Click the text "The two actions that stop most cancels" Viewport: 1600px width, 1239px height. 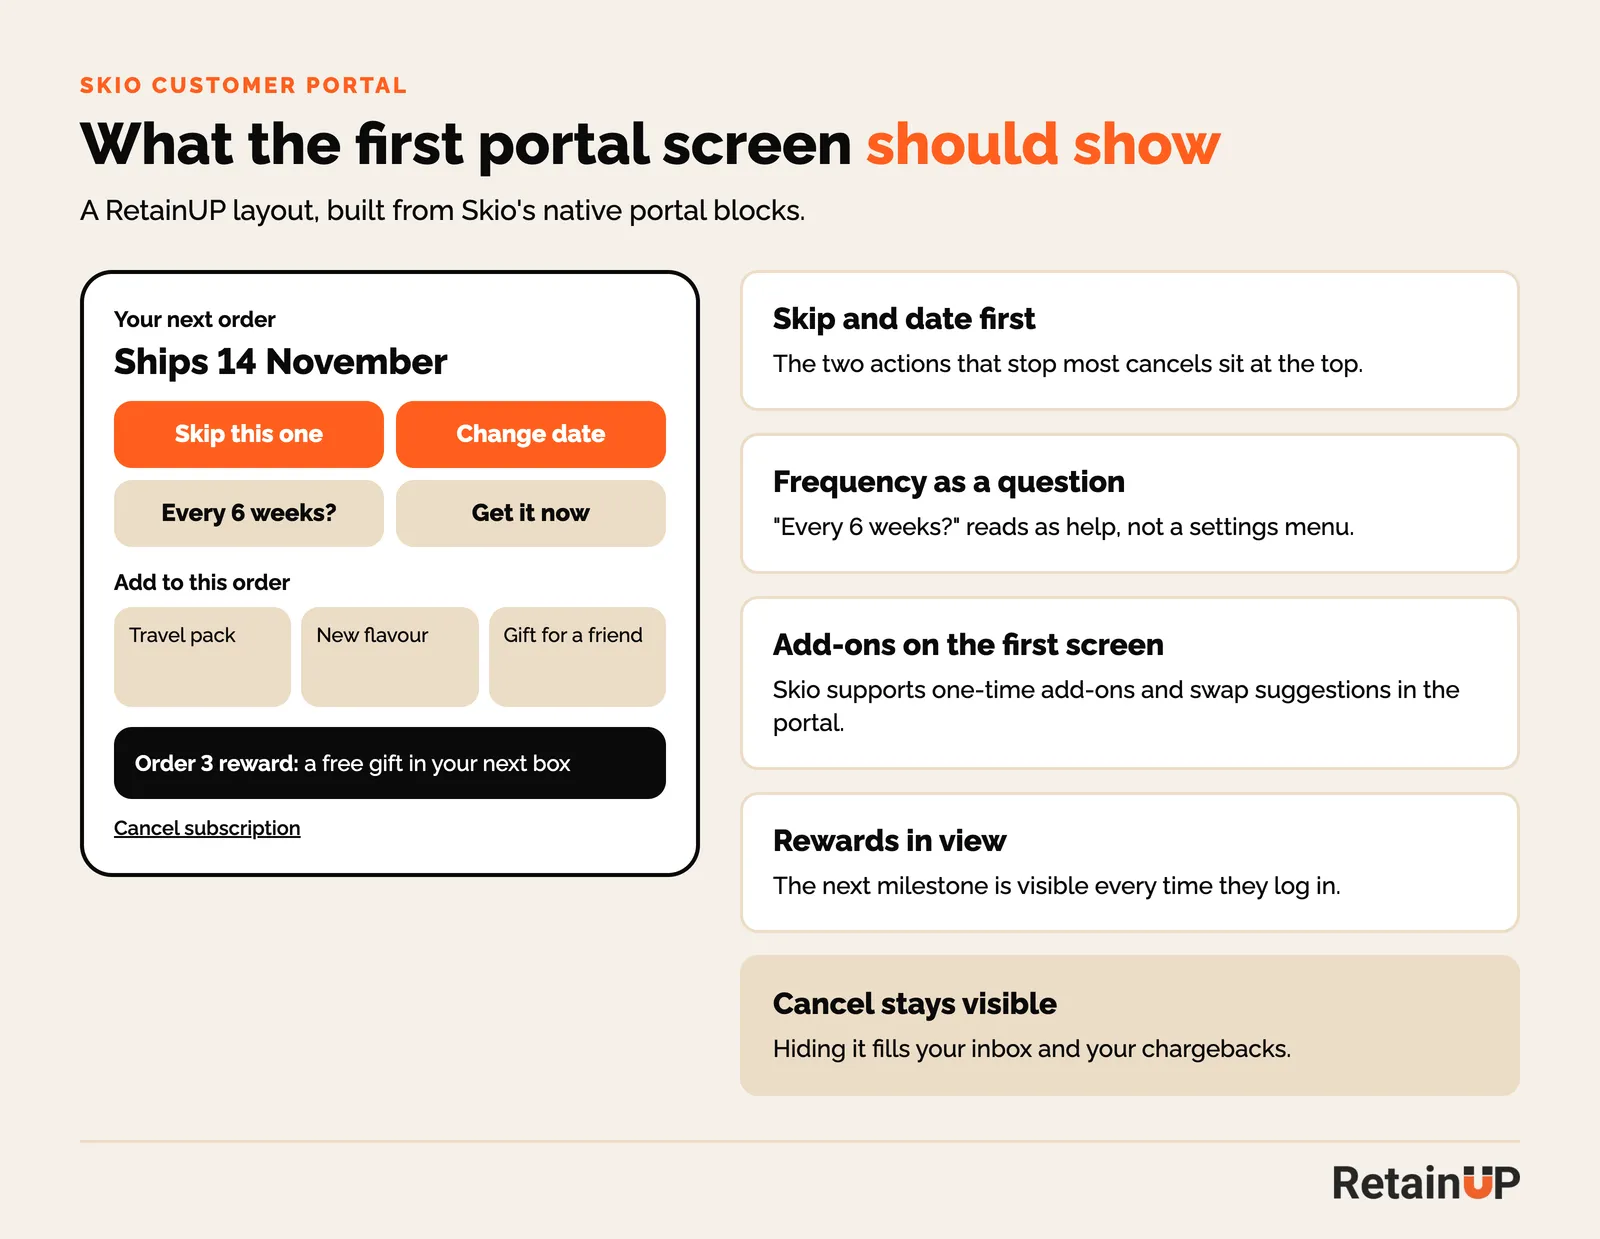click(x=993, y=363)
